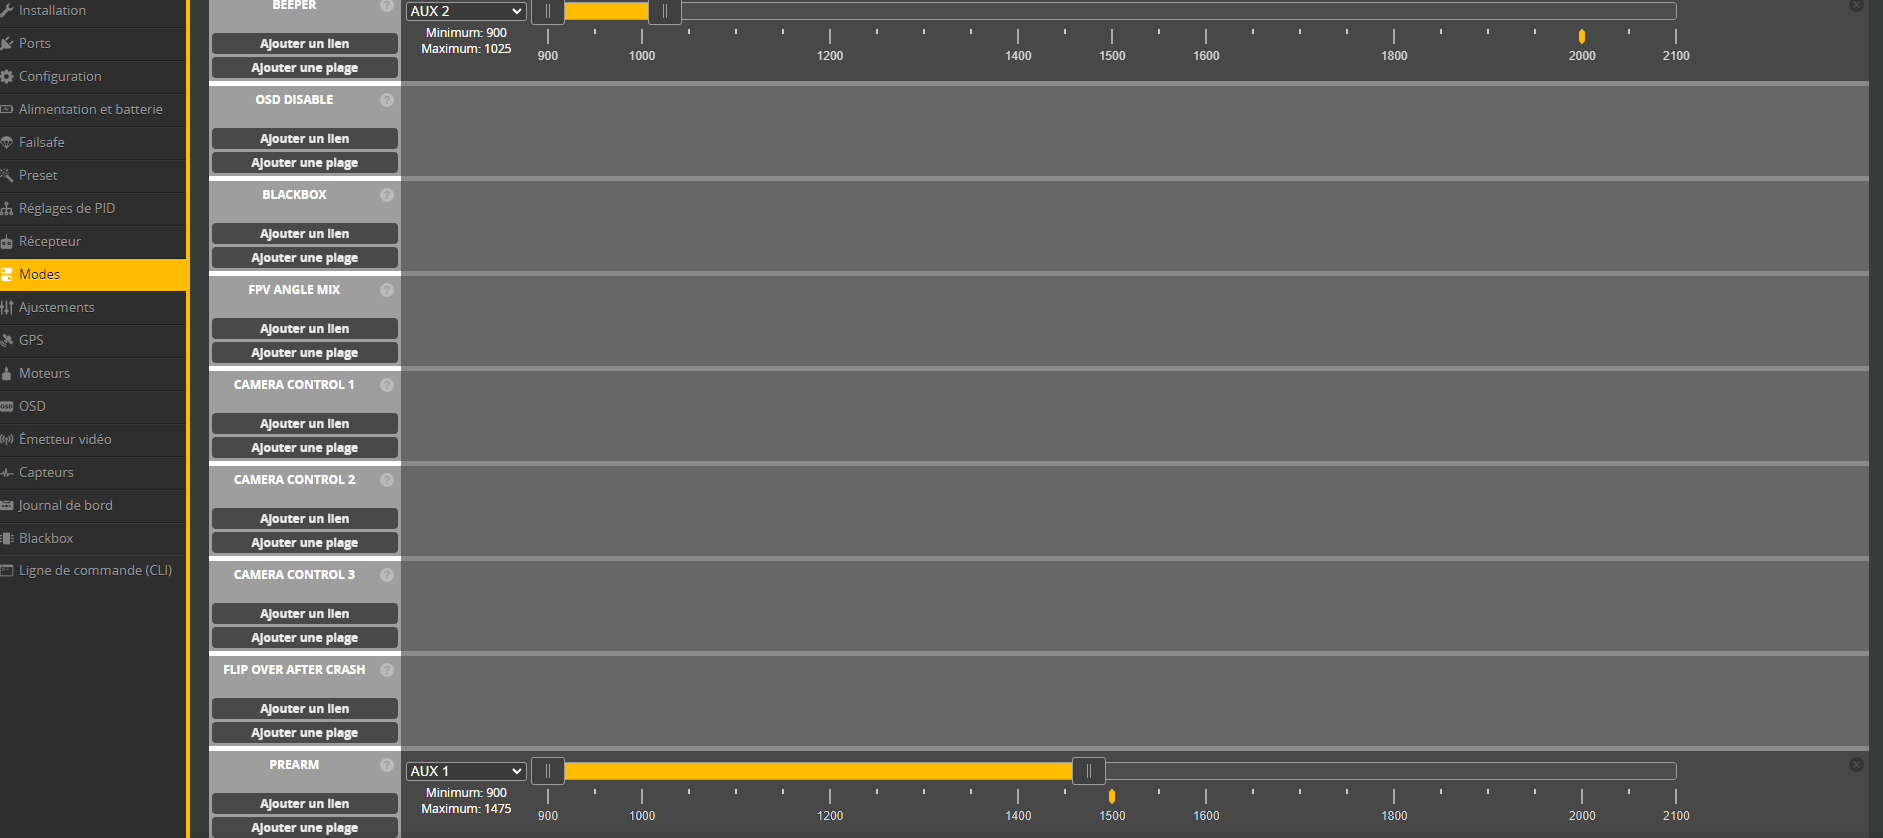The width and height of the screenshot is (1883, 838).
Task: Click help icon beside PREARM mode
Action: tap(387, 765)
